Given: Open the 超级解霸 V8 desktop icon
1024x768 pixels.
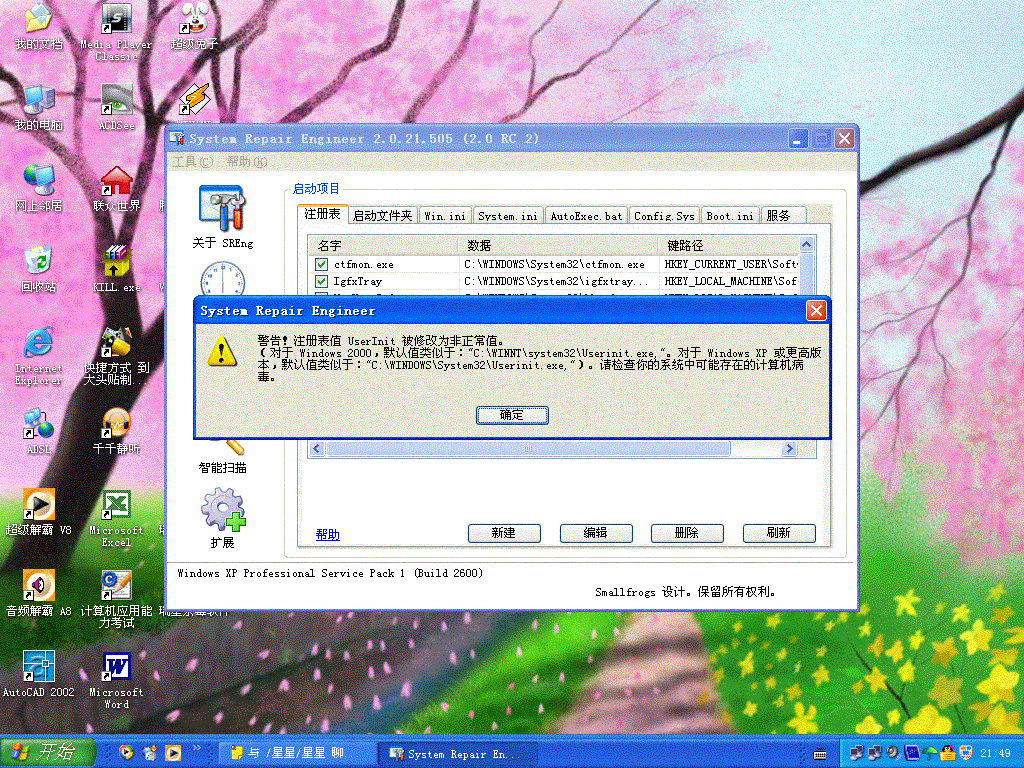Looking at the screenshot, I should click(x=39, y=513).
